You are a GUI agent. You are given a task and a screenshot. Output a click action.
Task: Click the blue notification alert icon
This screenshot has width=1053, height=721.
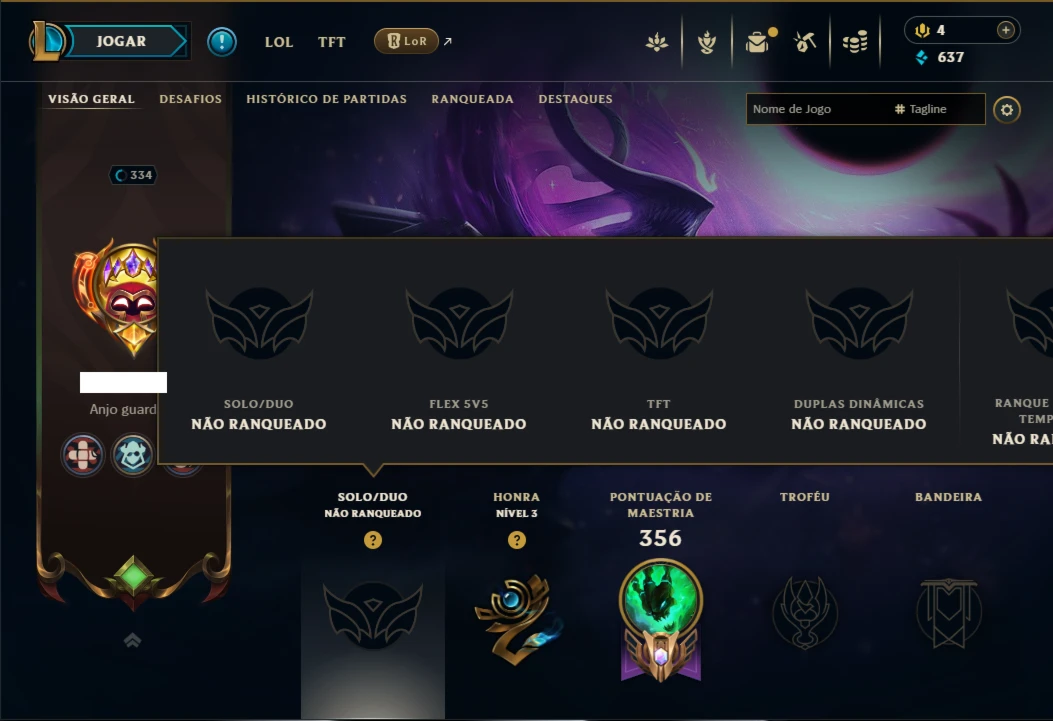point(222,42)
